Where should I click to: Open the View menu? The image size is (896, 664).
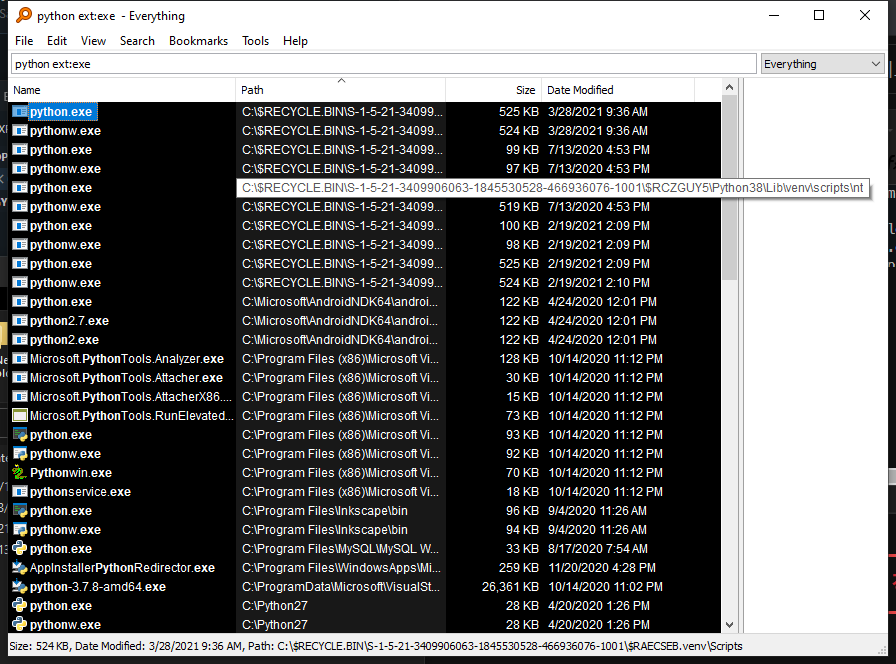(93, 41)
